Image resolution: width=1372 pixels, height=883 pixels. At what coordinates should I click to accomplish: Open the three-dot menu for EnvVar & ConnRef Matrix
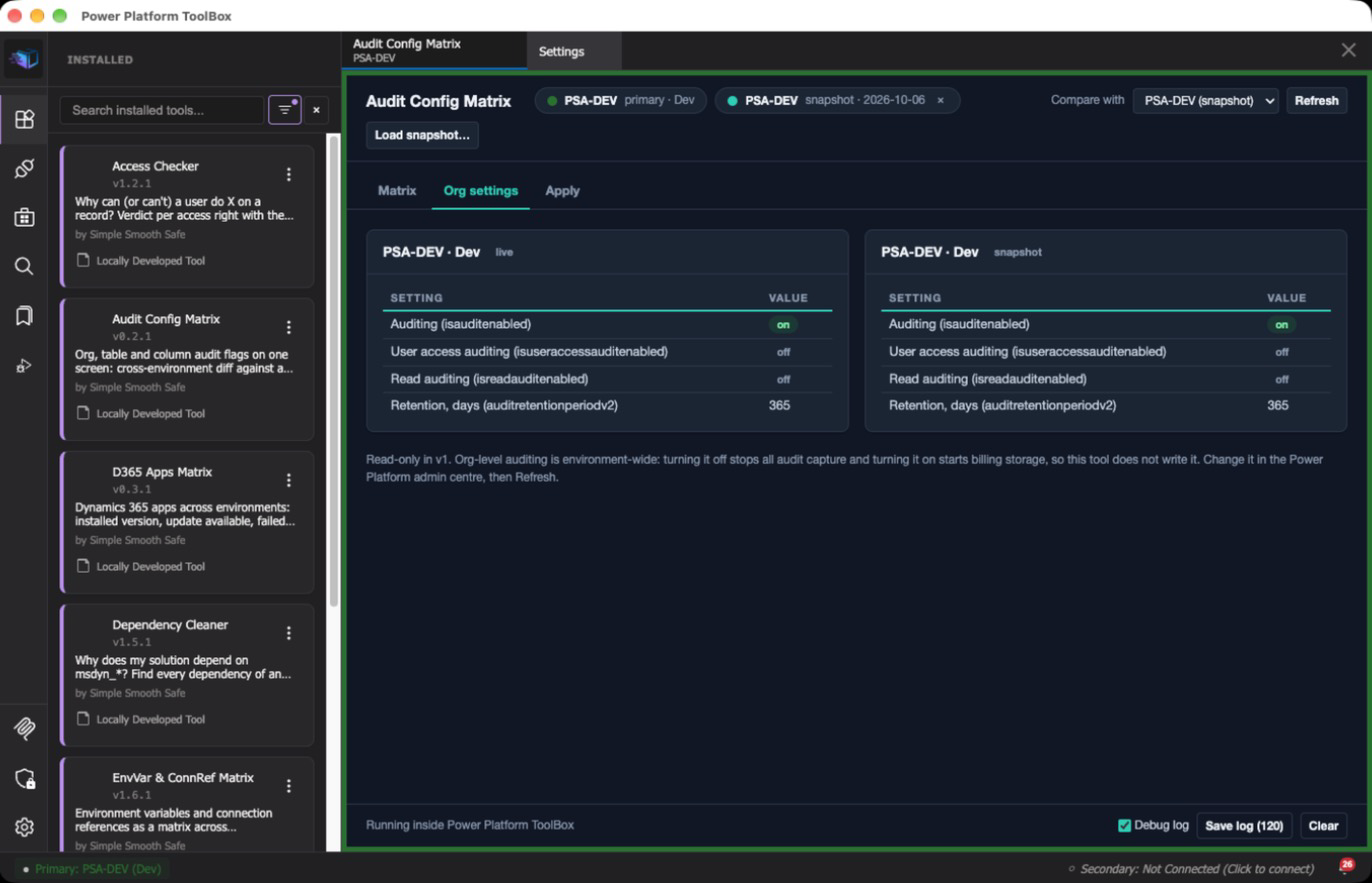tap(289, 786)
